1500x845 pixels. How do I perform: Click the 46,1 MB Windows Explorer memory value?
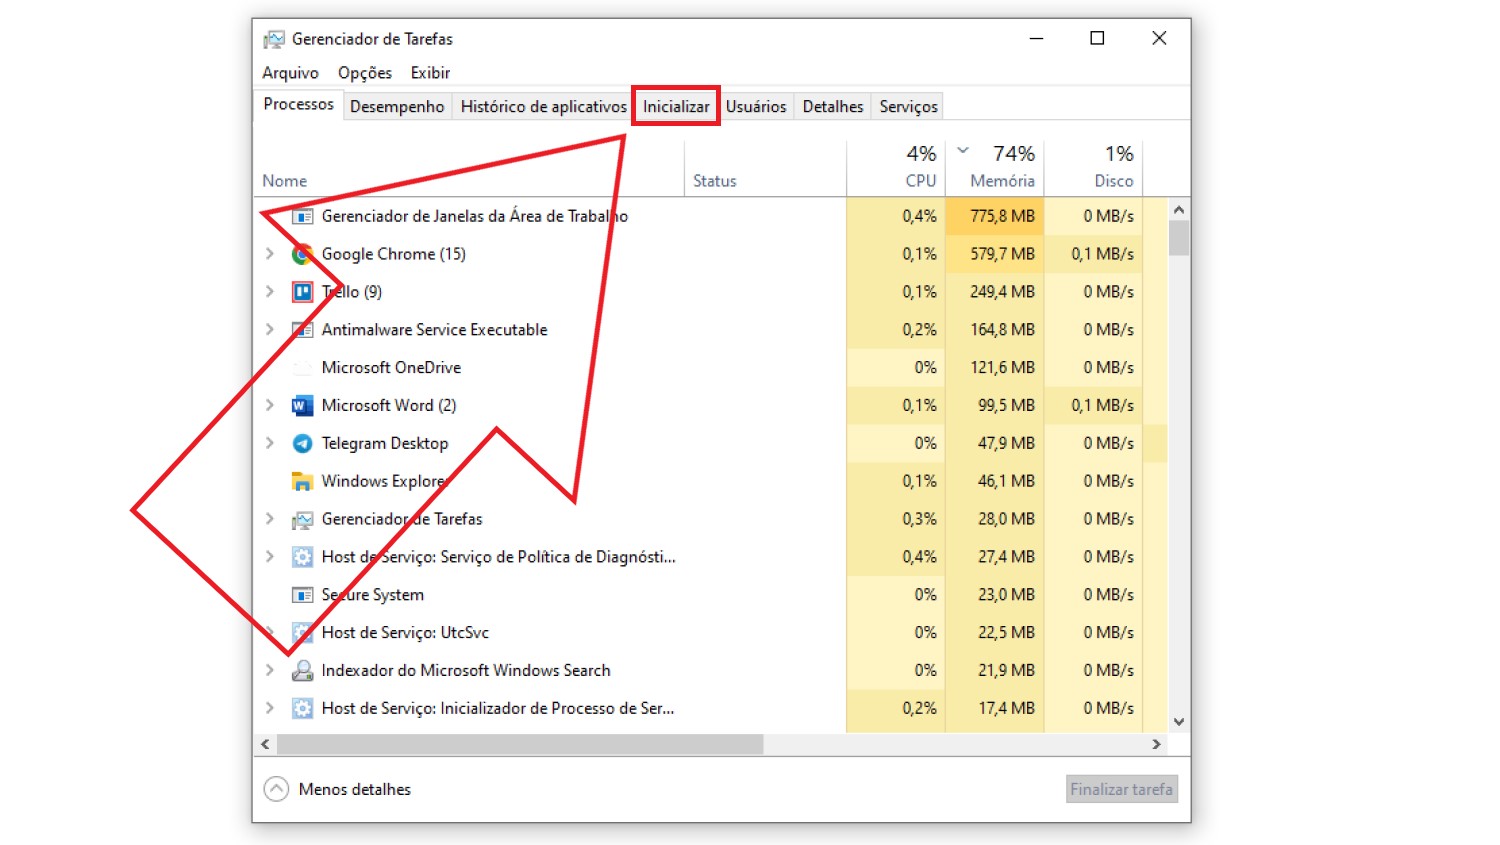(x=1006, y=481)
